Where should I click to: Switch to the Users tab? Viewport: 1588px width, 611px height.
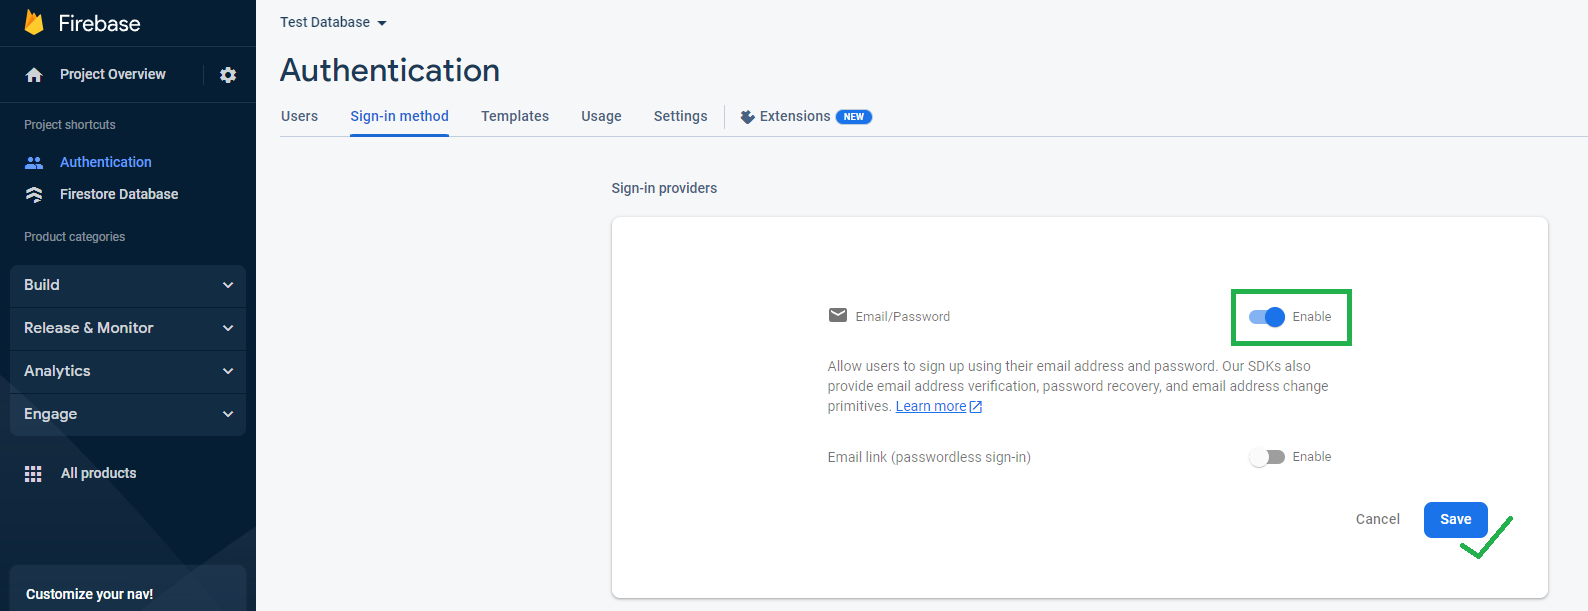pyautogui.click(x=299, y=116)
